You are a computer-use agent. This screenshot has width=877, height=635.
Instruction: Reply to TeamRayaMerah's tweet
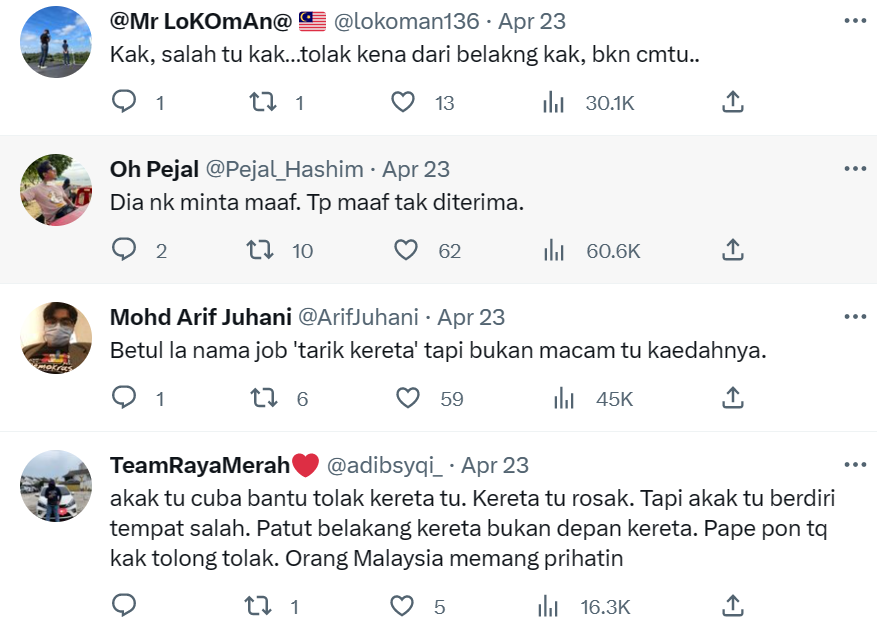tap(124, 606)
